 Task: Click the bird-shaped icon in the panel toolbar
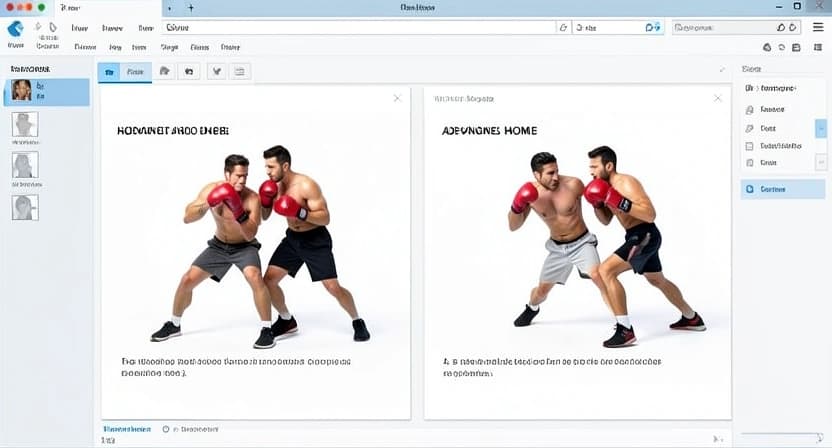pos(217,71)
